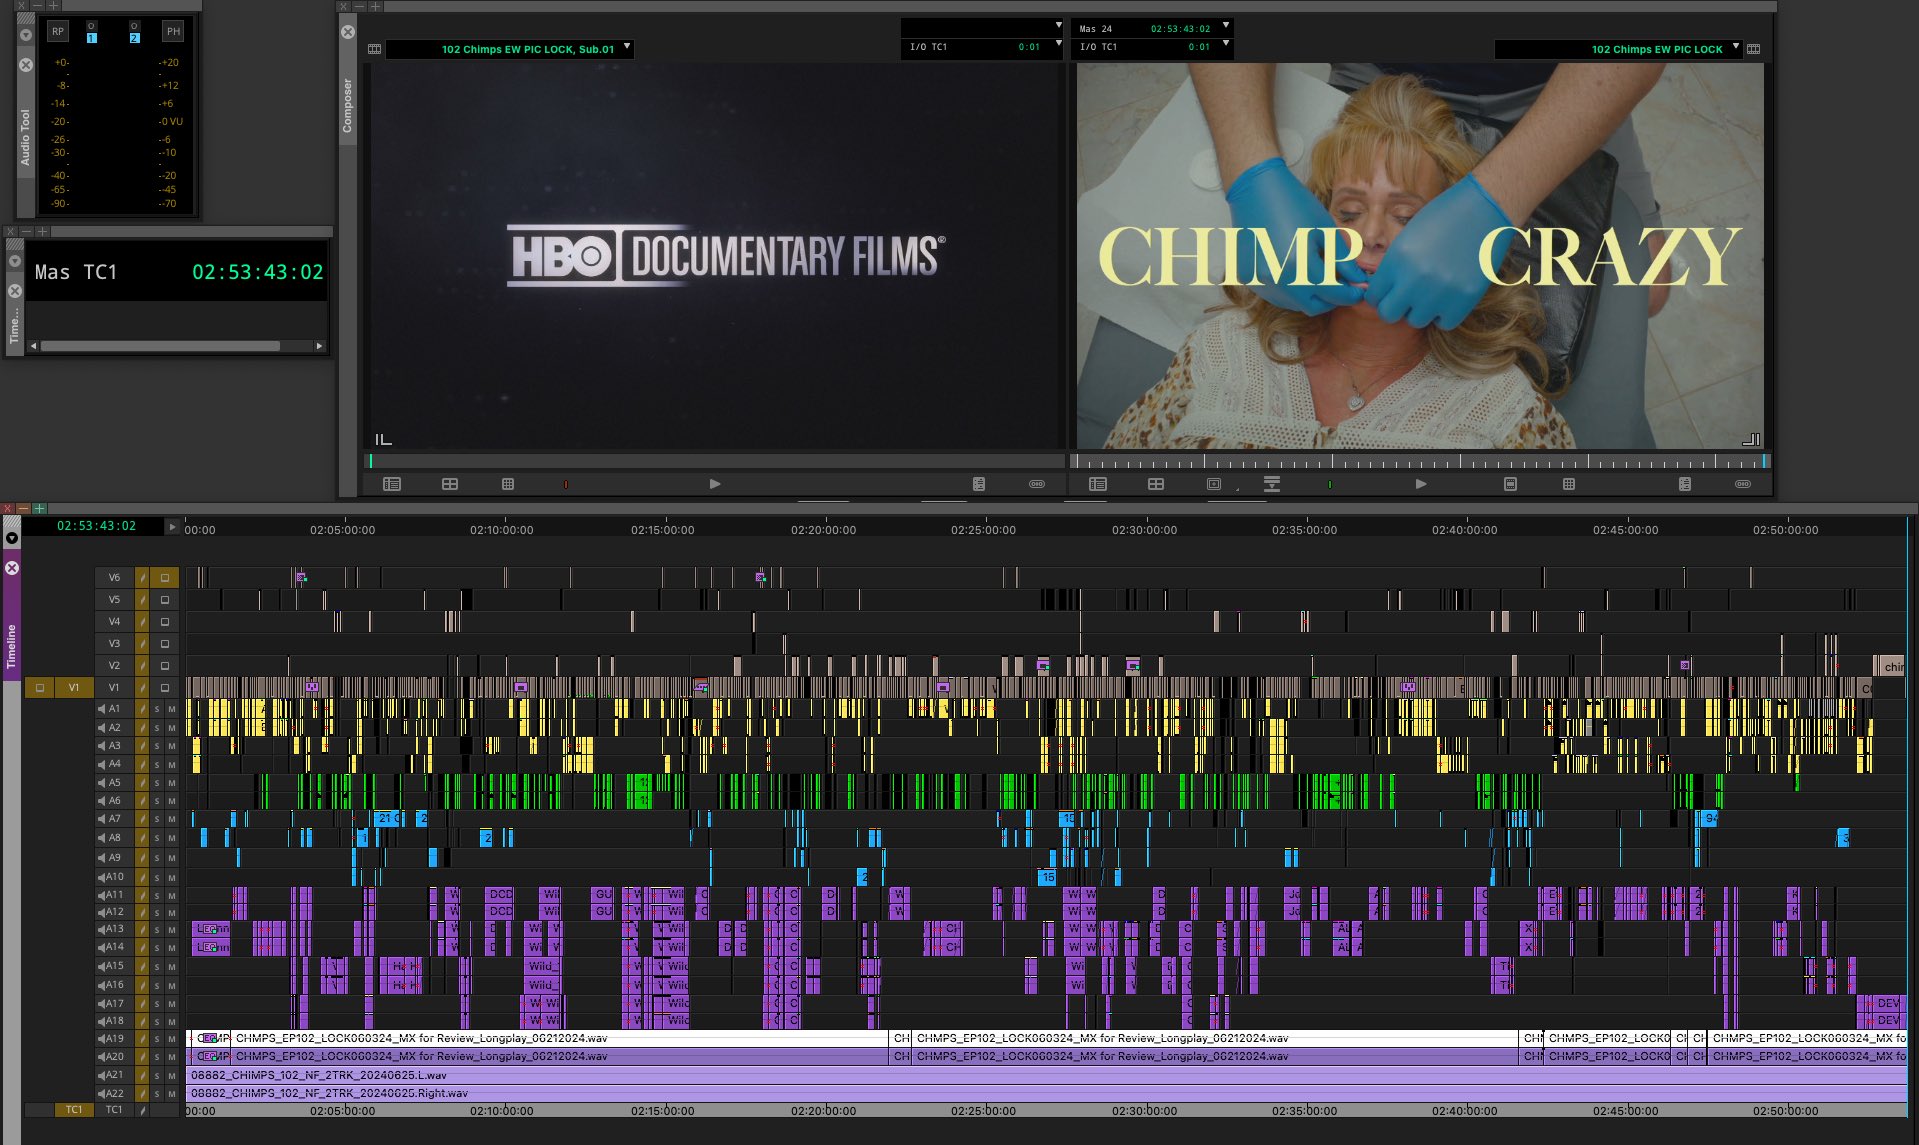Viewport: 1919px width, 1145px height.
Task: Mute audio track A5
Action: coord(171,783)
